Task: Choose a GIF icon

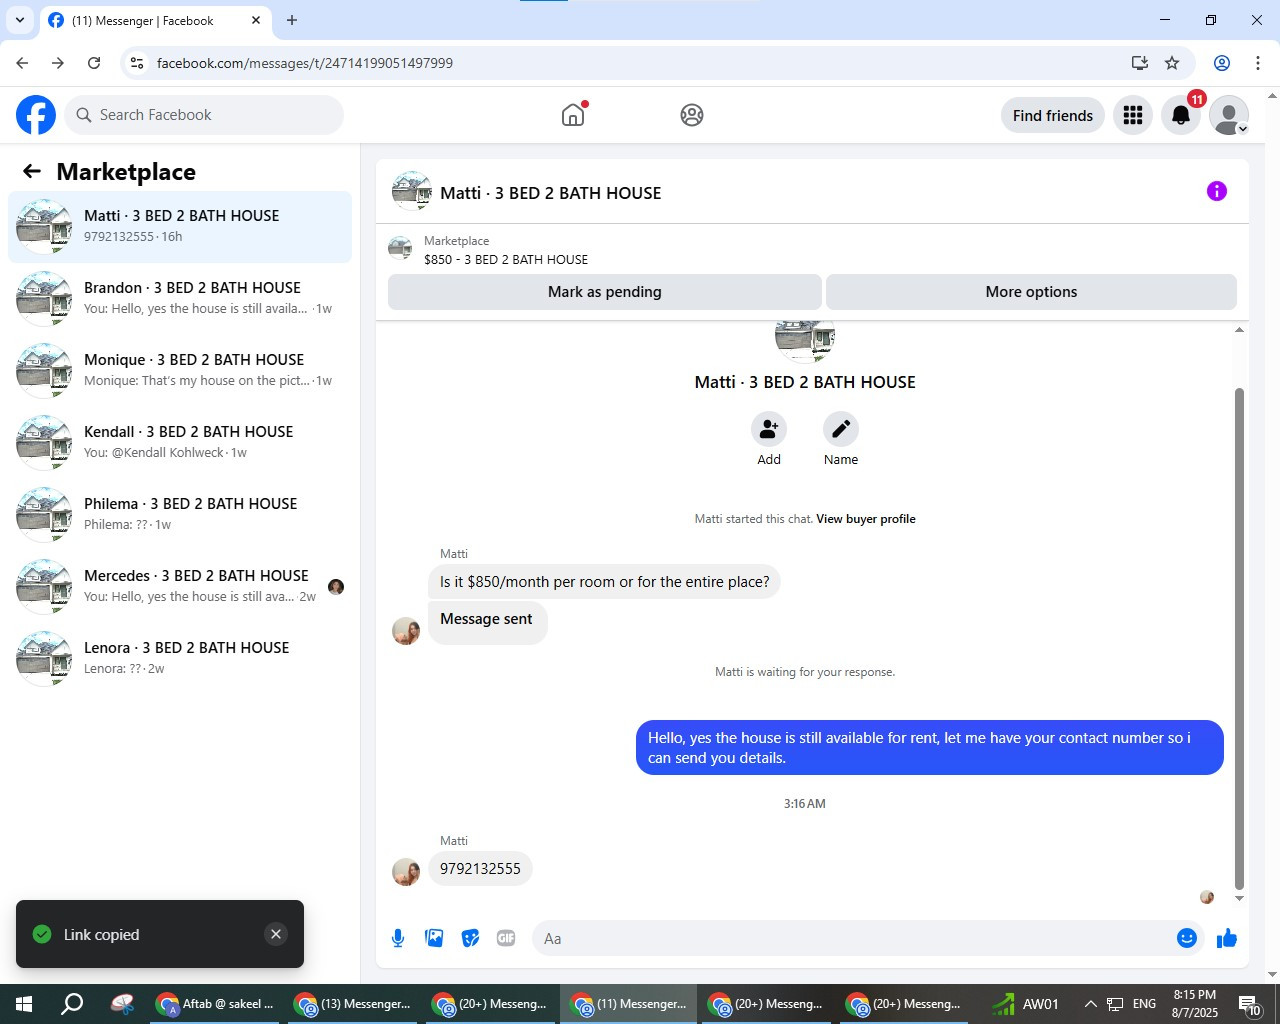Action: [x=506, y=938]
